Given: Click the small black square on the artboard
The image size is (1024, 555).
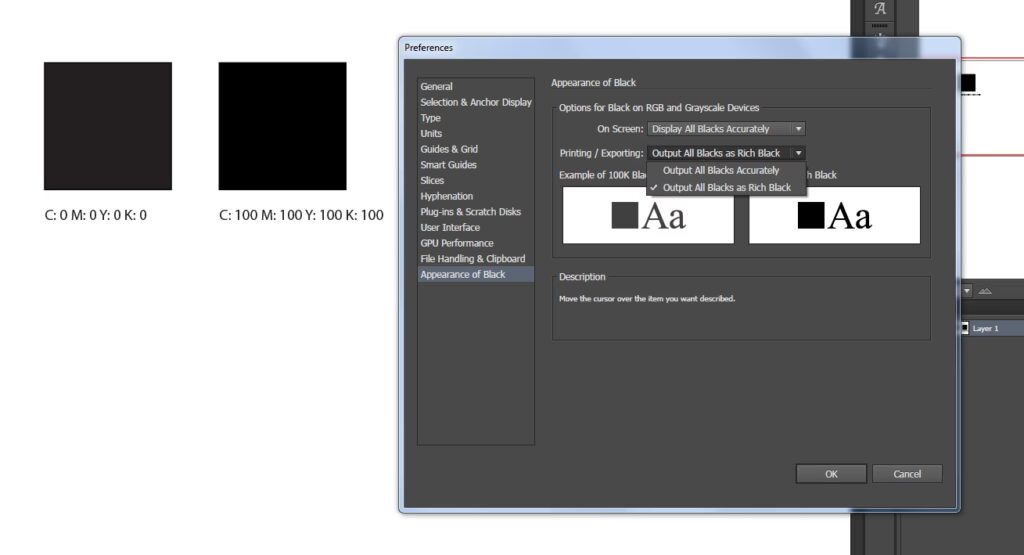Looking at the screenshot, I should coord(967,83).
